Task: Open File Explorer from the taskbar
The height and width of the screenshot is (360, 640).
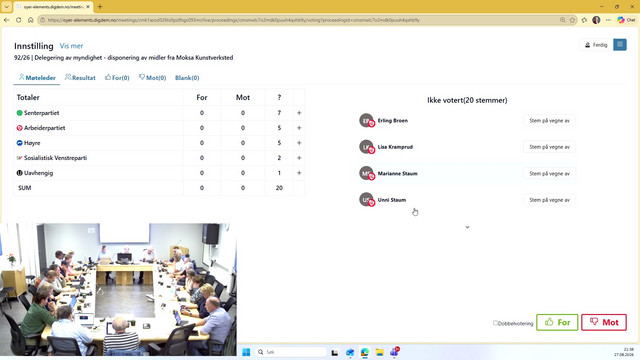Action: pyautogui.click(x=379, y=352)
